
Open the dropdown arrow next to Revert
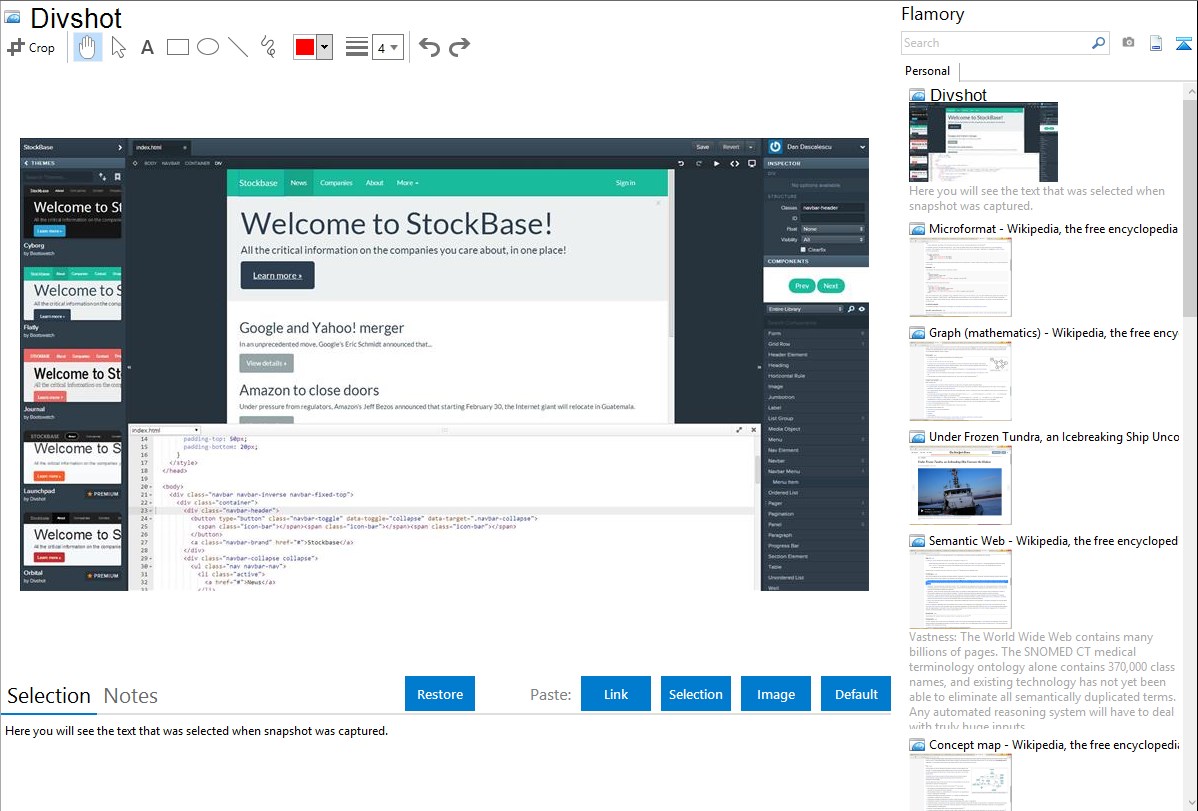coord(750,147)
